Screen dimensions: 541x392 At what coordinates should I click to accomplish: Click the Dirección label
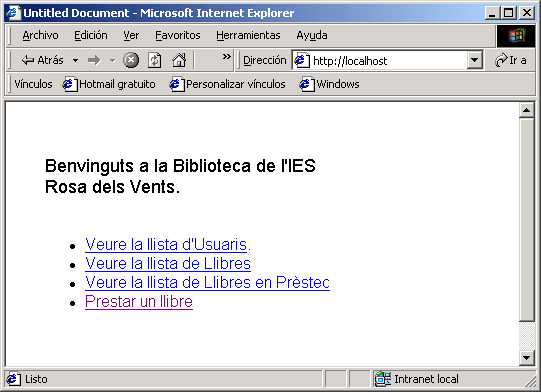pos(265,60)
